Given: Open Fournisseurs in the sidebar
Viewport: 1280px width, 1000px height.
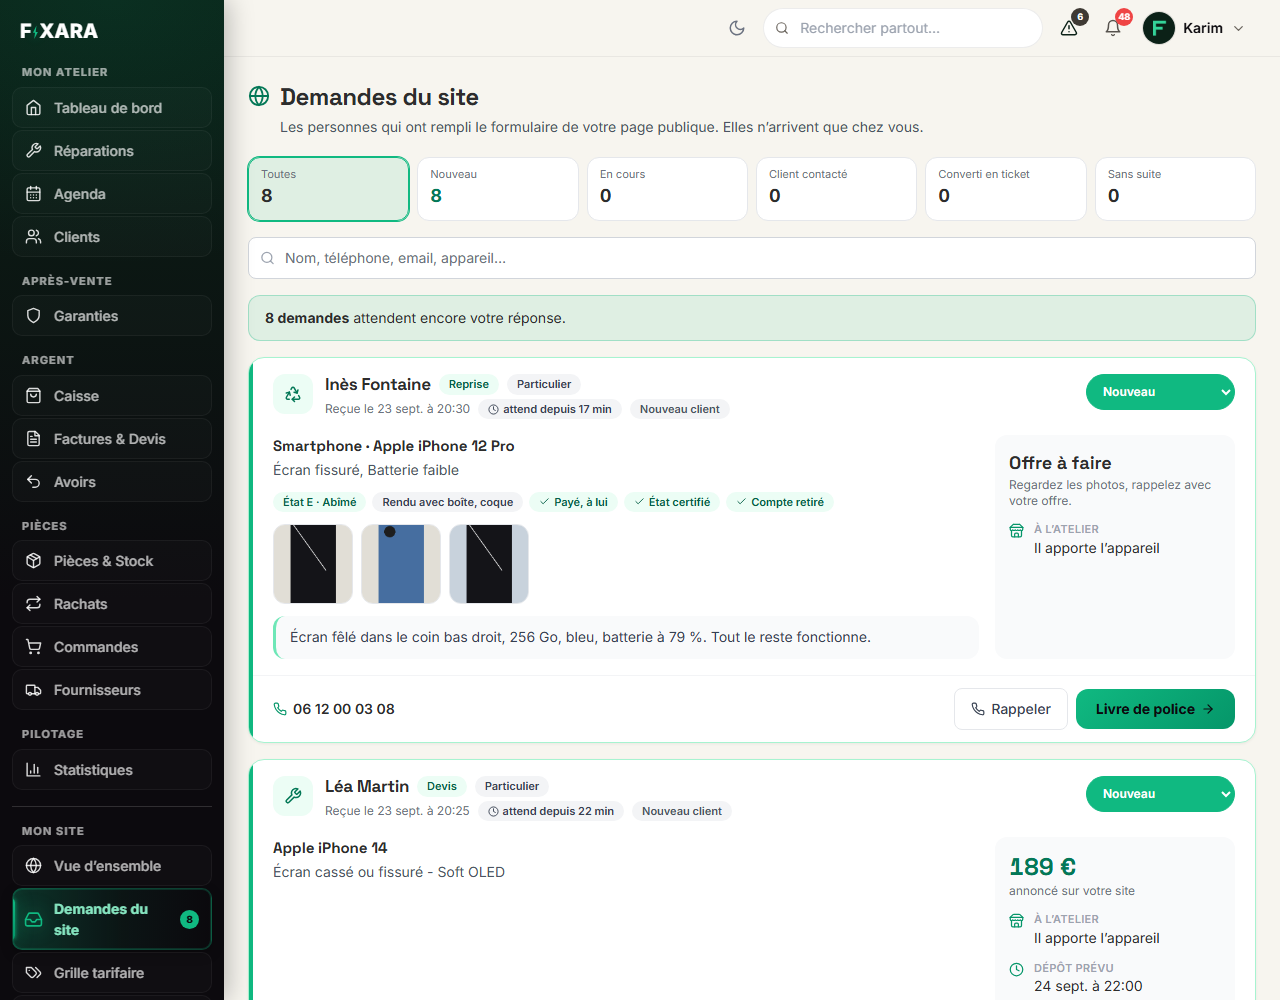Looking at the screenshot, I should 112,690.
